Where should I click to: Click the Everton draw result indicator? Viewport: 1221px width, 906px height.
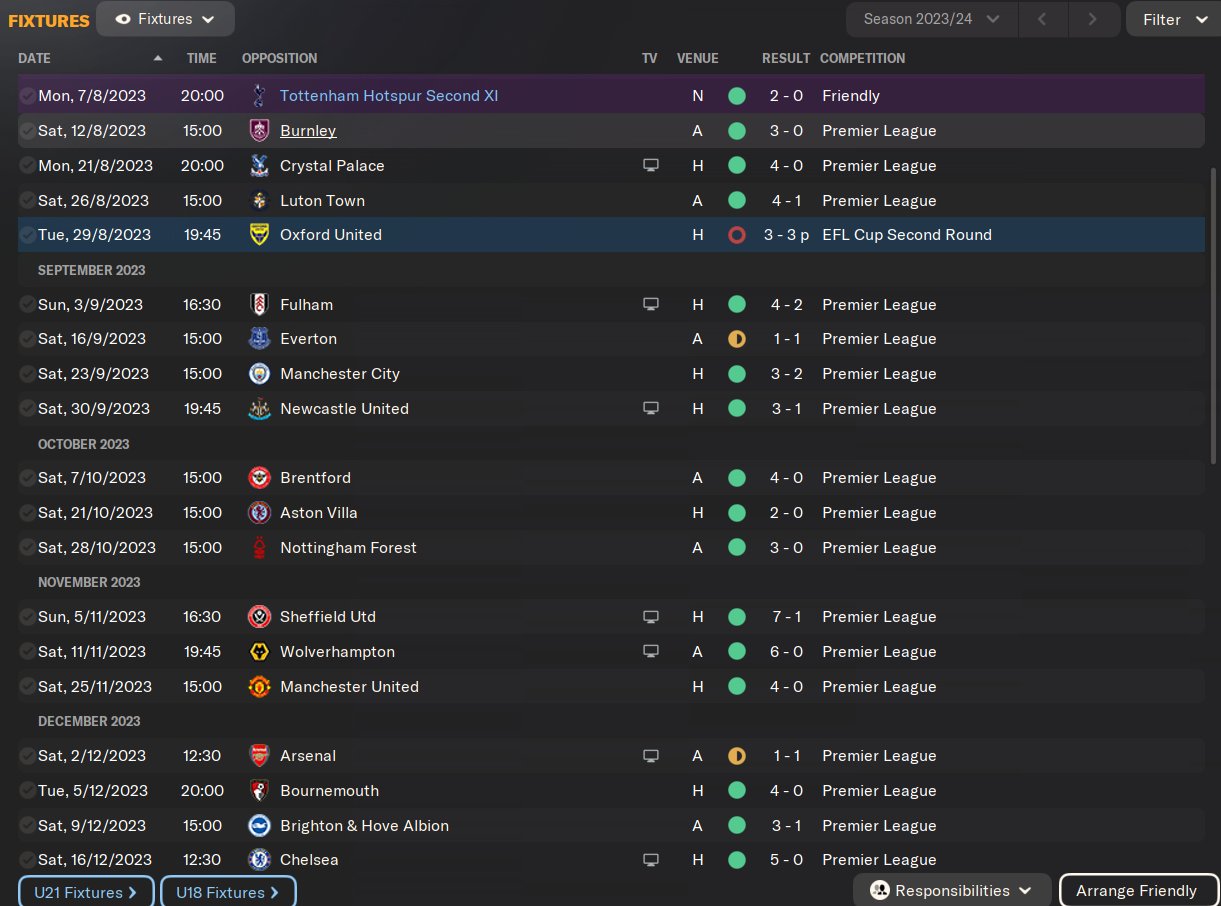(x=737, y=339)
